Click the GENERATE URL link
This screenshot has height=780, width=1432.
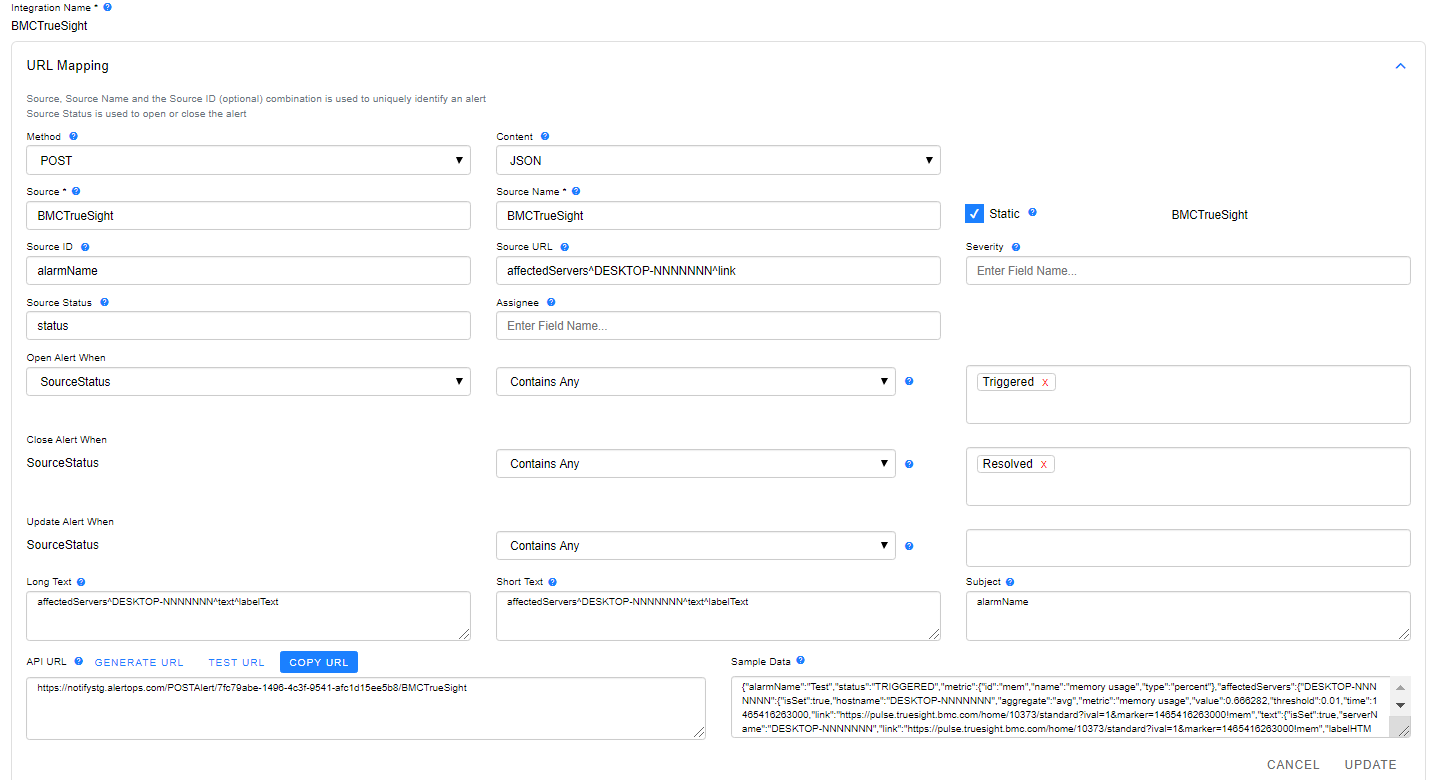click(138, 661)
